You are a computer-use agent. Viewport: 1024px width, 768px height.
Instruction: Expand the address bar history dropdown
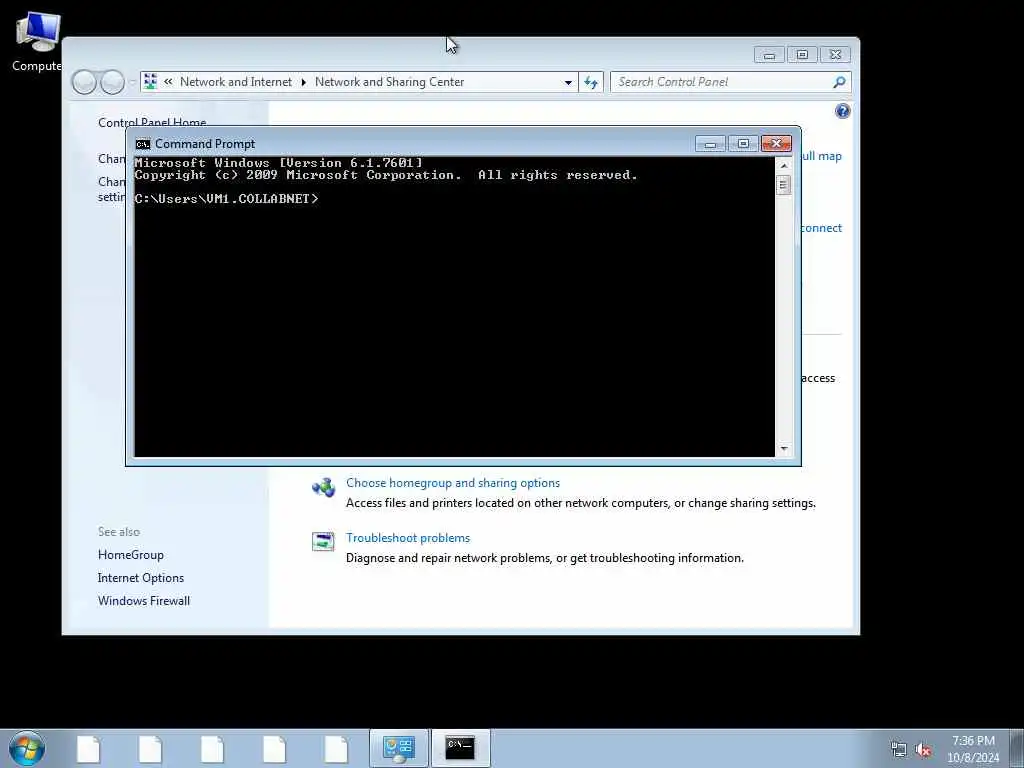point(568,82)
